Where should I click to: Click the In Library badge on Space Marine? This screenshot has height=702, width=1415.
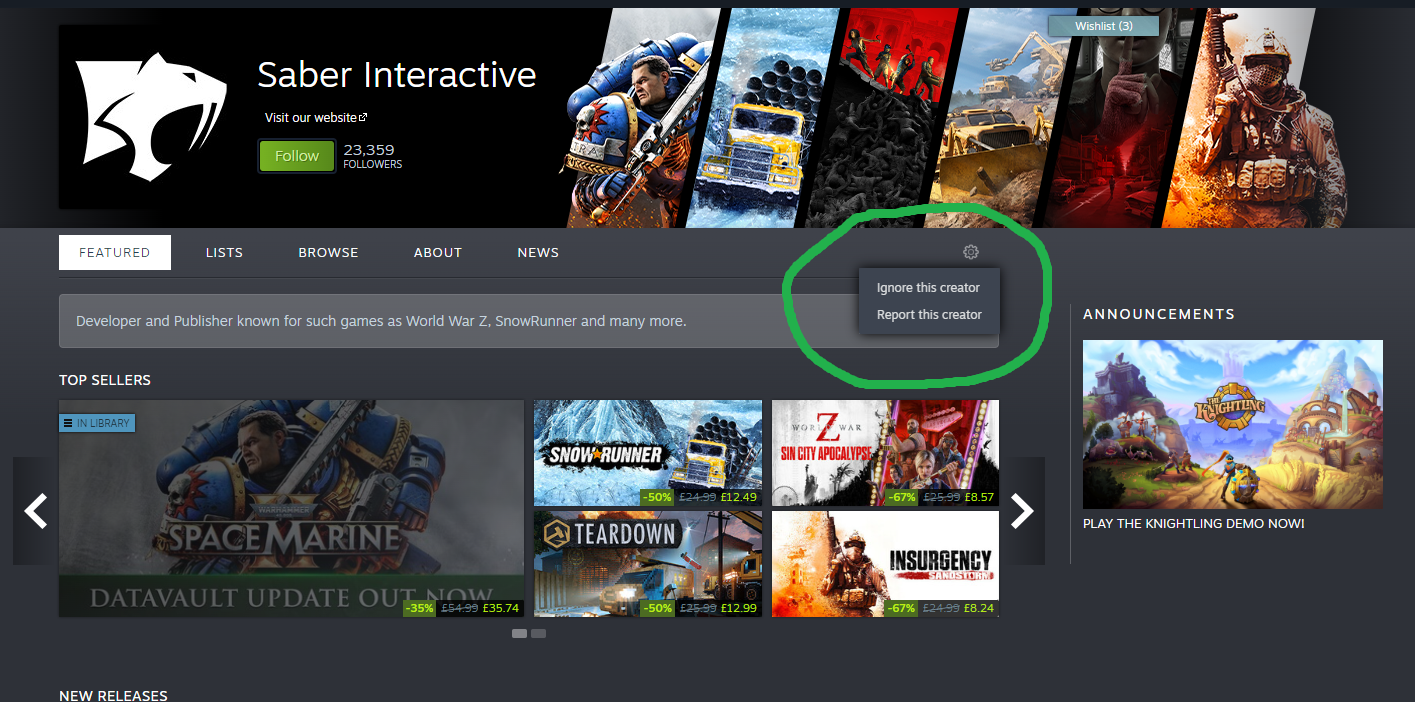pos(97,423)
